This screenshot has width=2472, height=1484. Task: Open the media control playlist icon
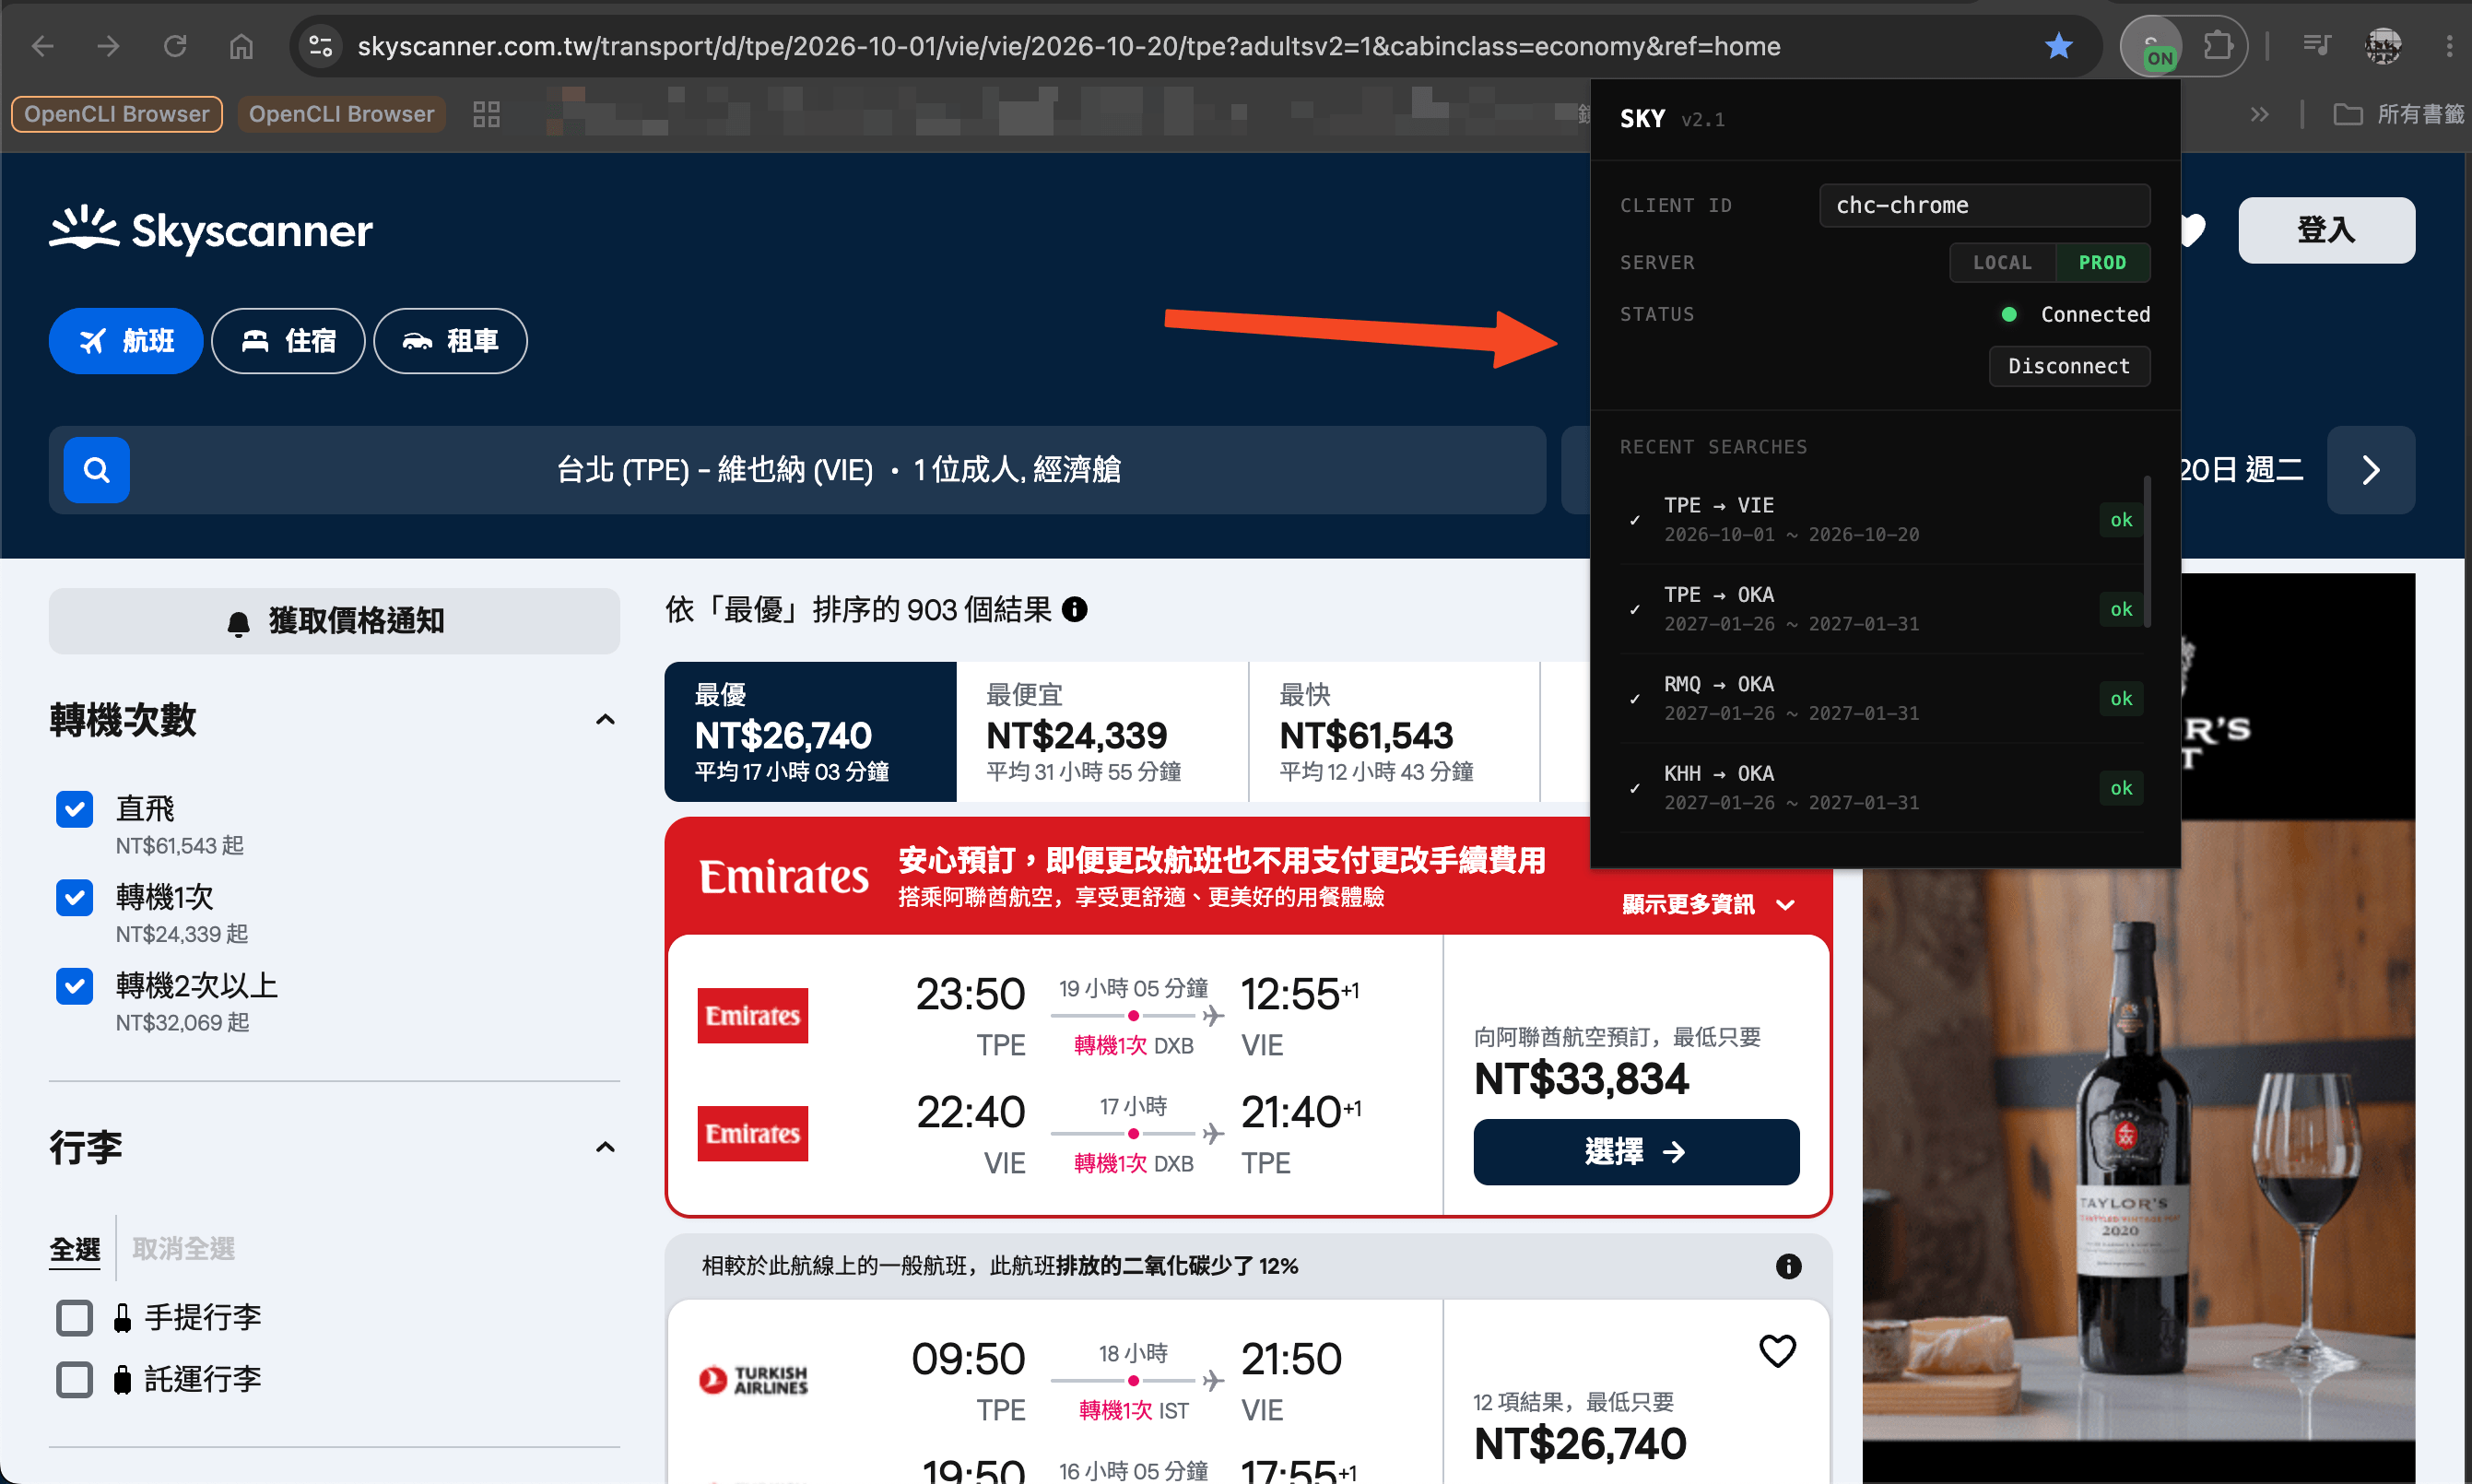2315,46
